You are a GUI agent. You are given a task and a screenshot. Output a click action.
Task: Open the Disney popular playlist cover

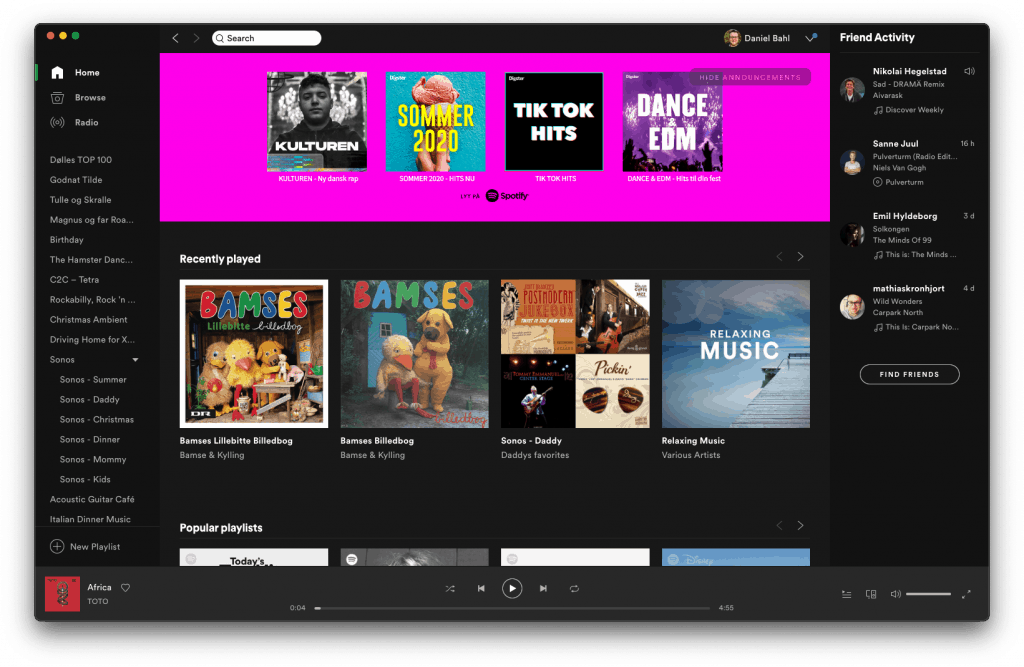(x=735, y=557)
